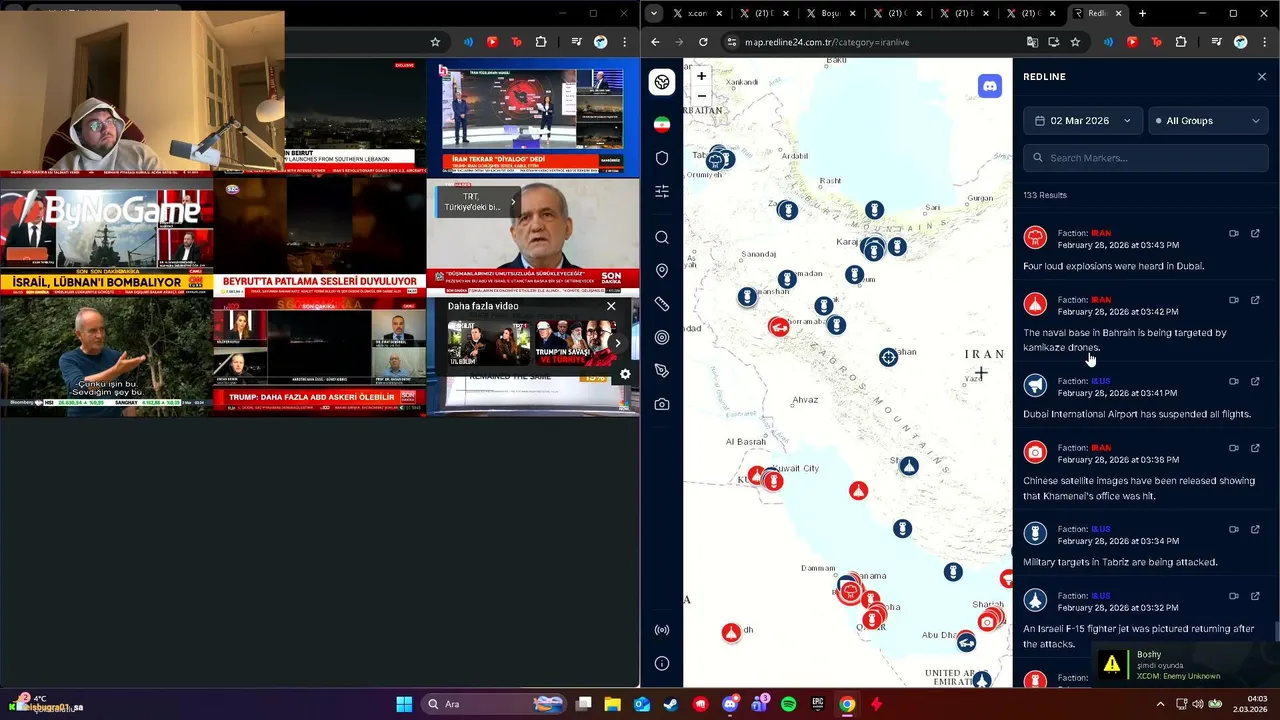Open video for Khamenei's office entry
The width and height of the screenshot is (1280, 720).
[x=1233, y=448]
